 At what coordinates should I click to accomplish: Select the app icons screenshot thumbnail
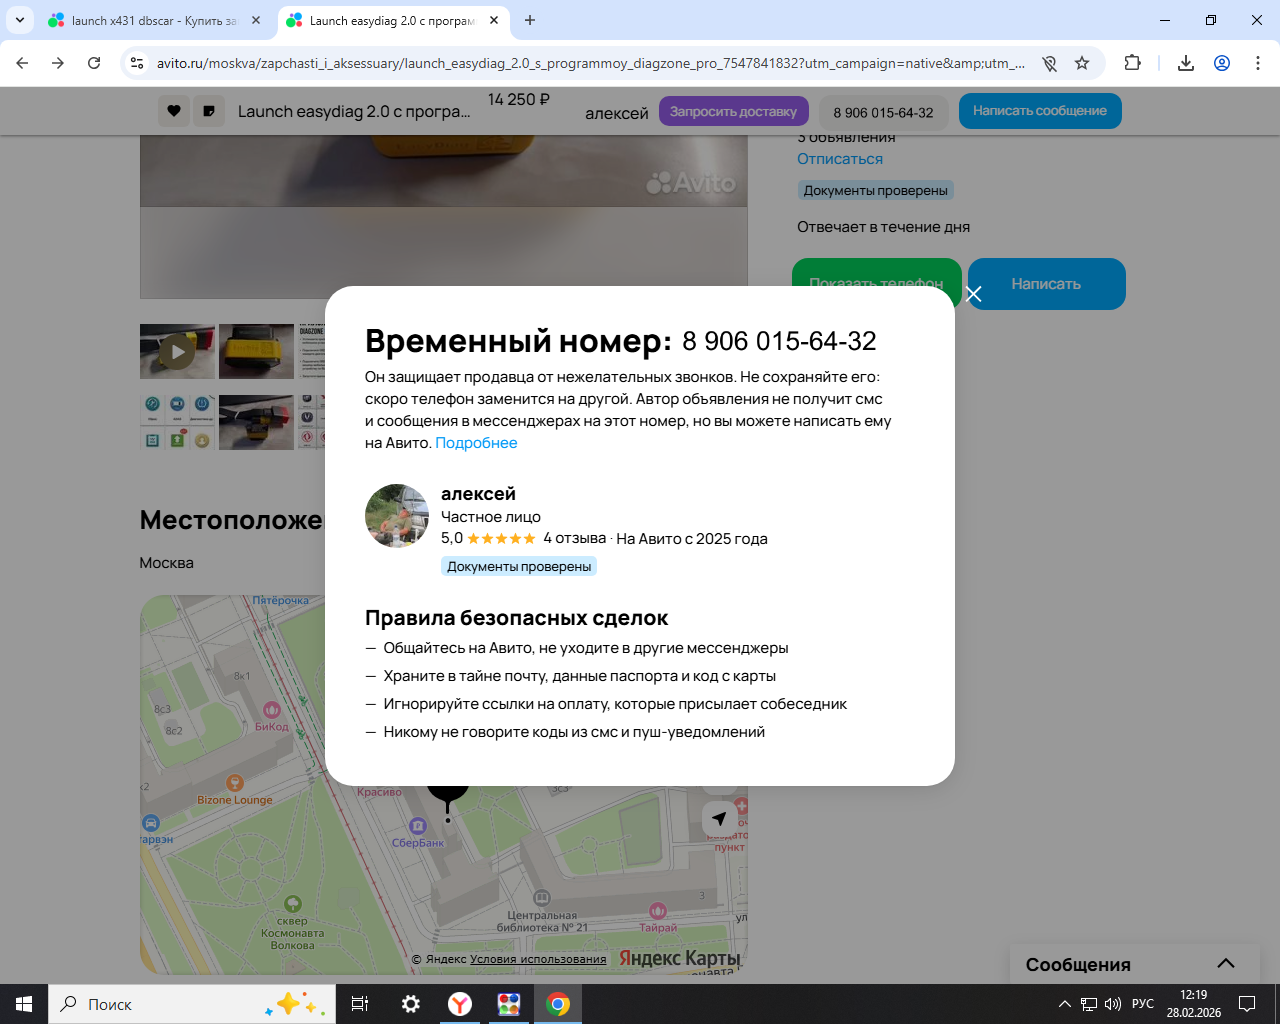tap(177, 422)
